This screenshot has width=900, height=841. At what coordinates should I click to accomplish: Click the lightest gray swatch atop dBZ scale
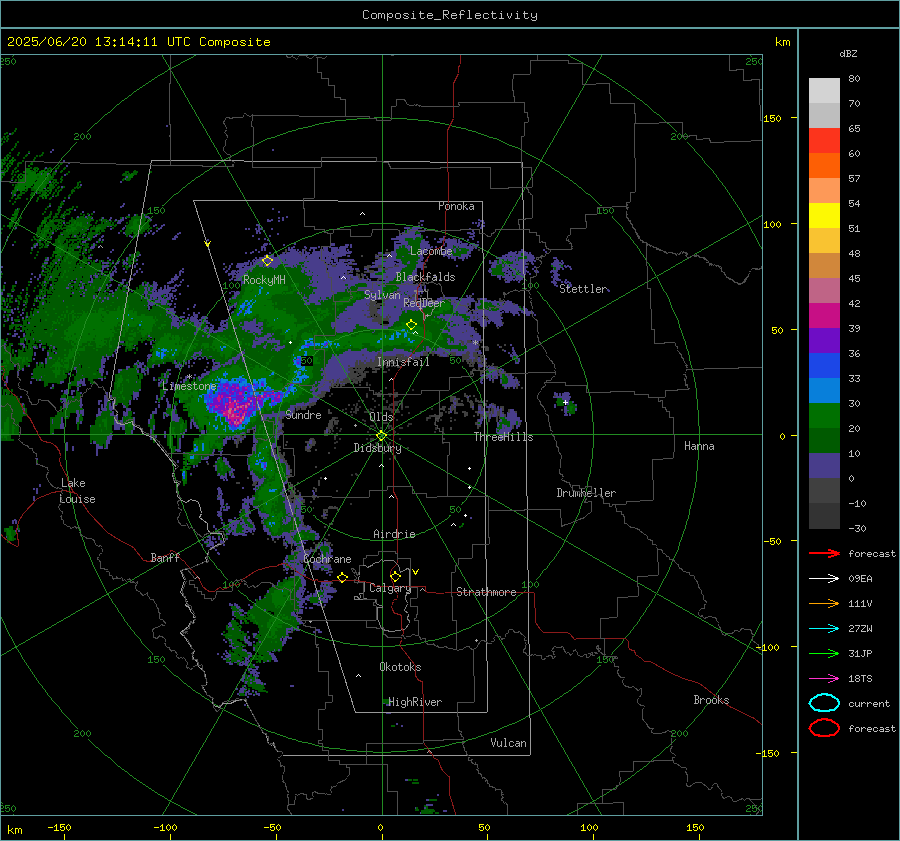[x=824, y=91]
